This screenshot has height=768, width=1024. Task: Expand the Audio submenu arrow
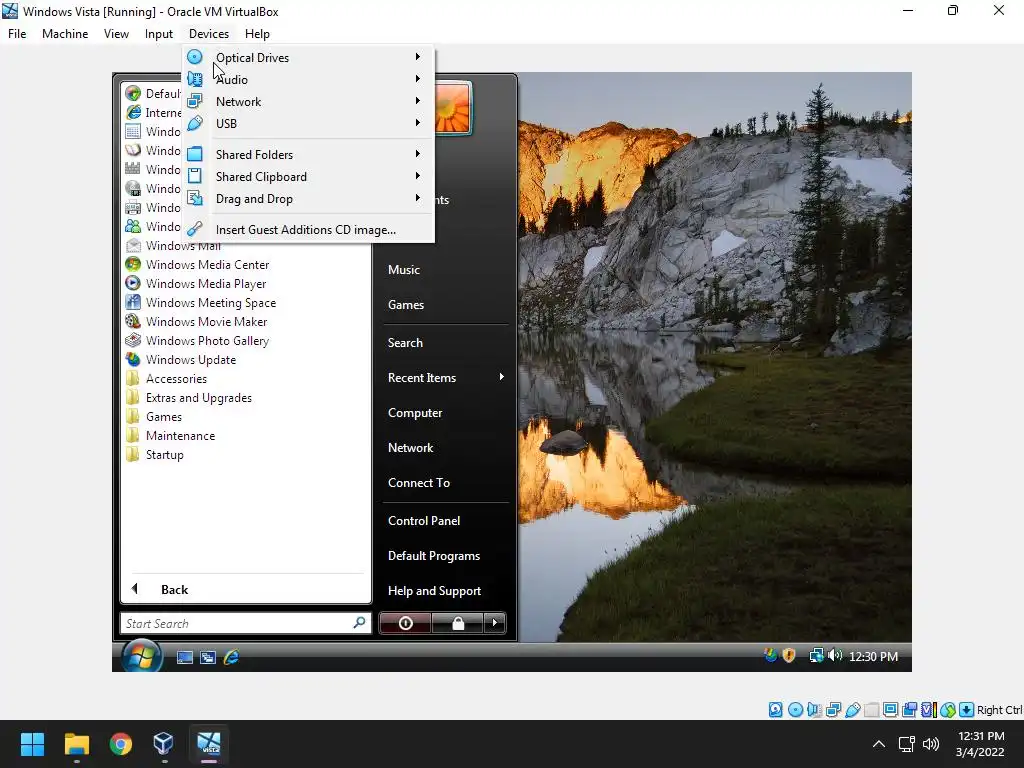[x=418, y=79]
